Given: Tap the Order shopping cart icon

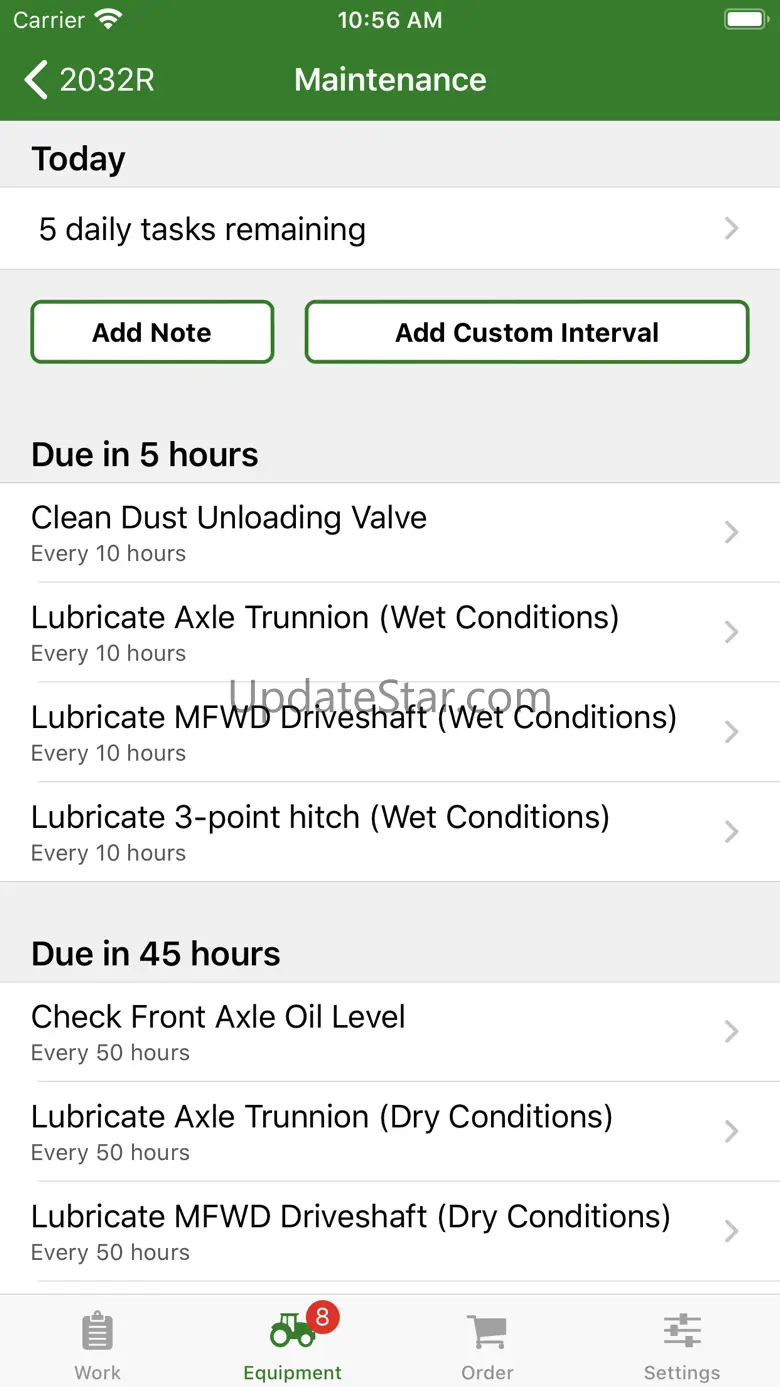Looking at the screenshot, I should (487, 1331).
